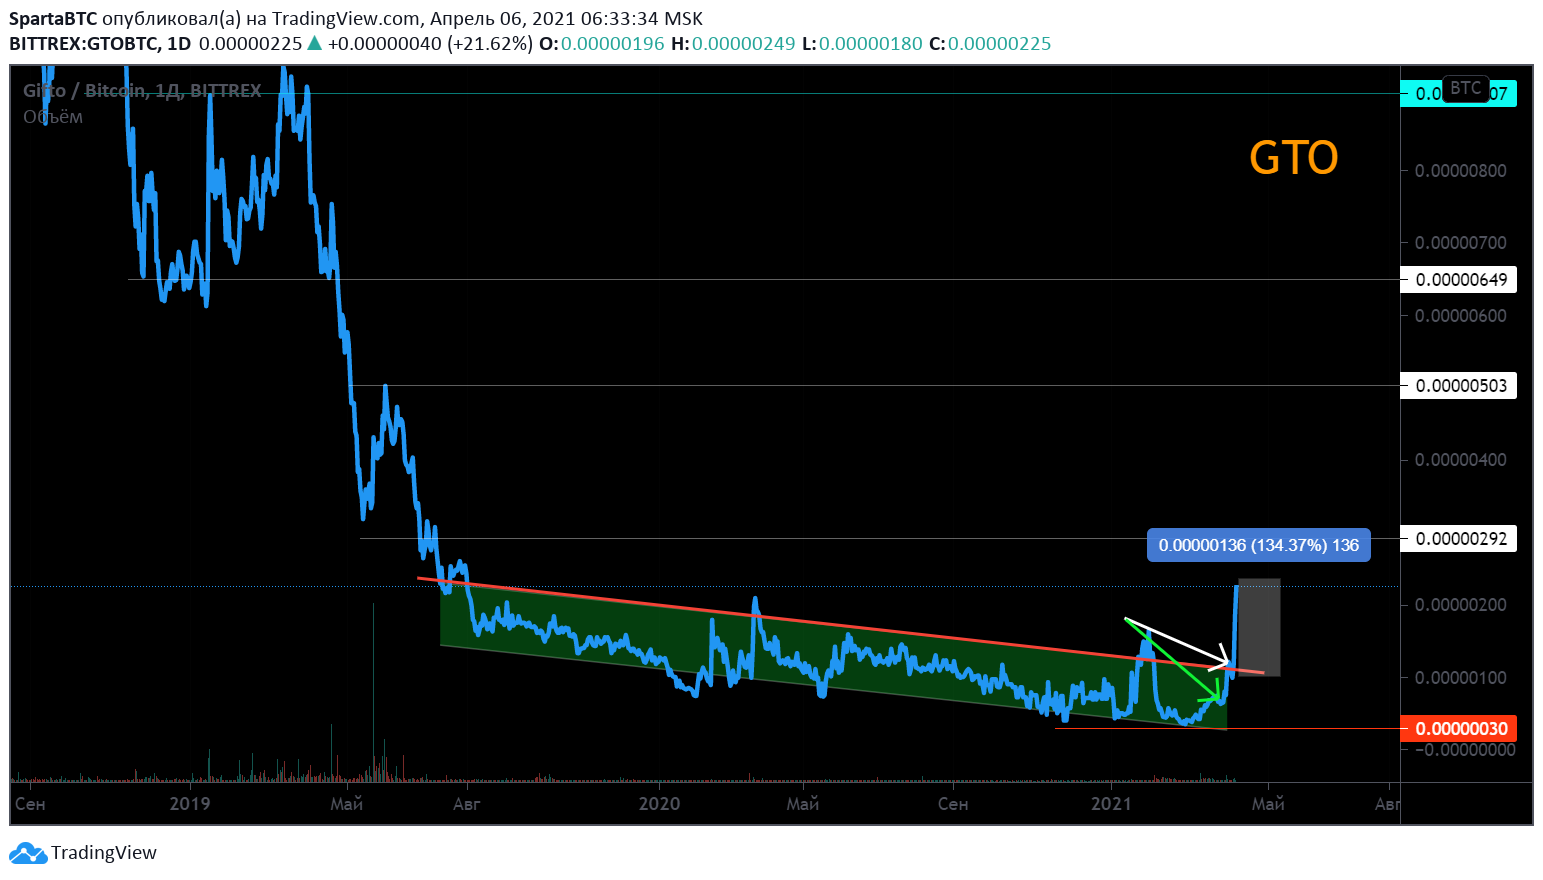The width and height of the screenshot is (1543, 880).
Task: Click the 0.00000400 price scale value
Action: point(1460,460)
